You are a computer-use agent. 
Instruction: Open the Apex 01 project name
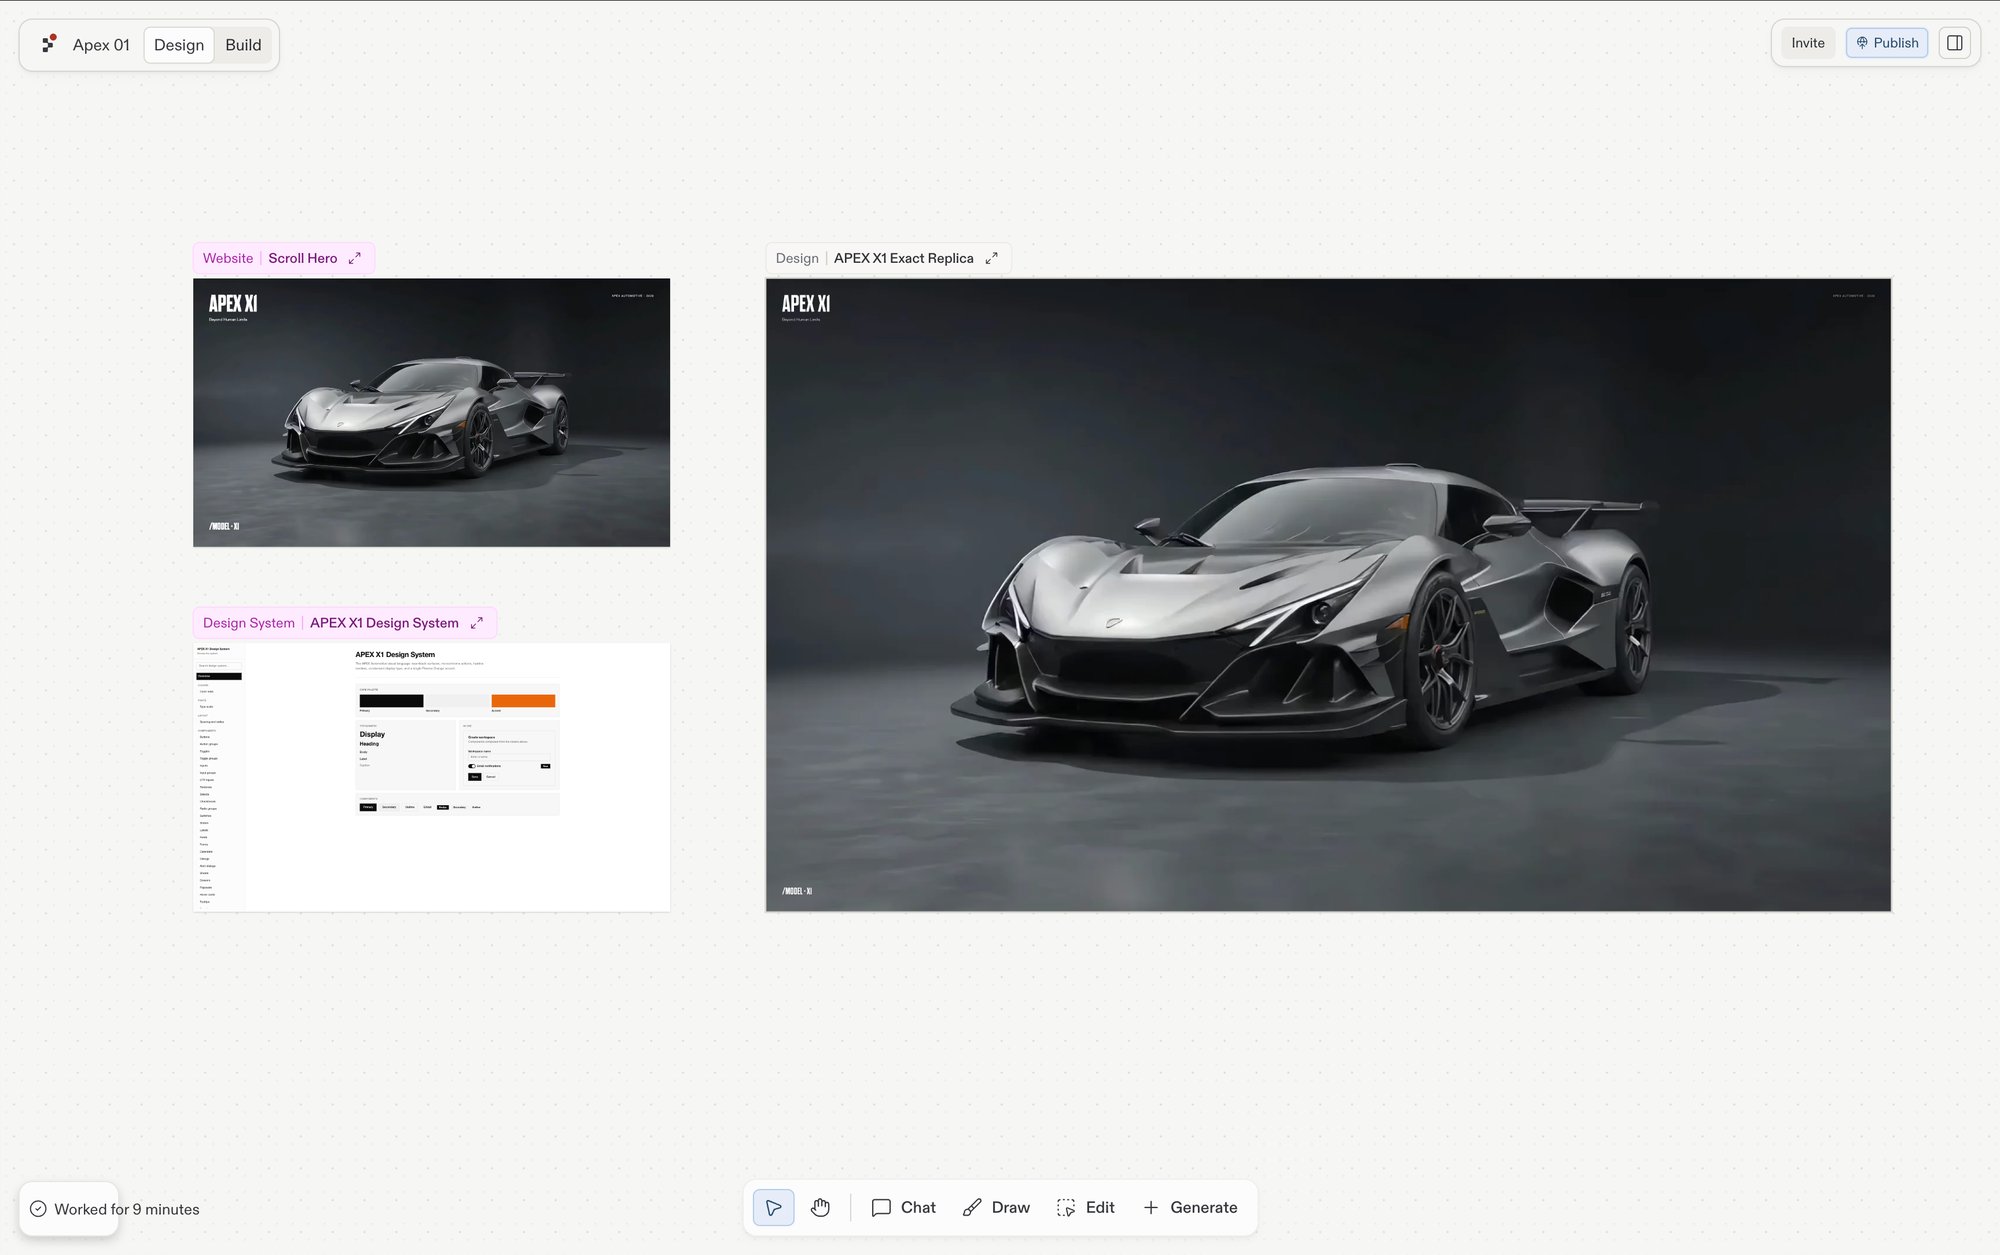pyautogui.click(x=101, y=45)
